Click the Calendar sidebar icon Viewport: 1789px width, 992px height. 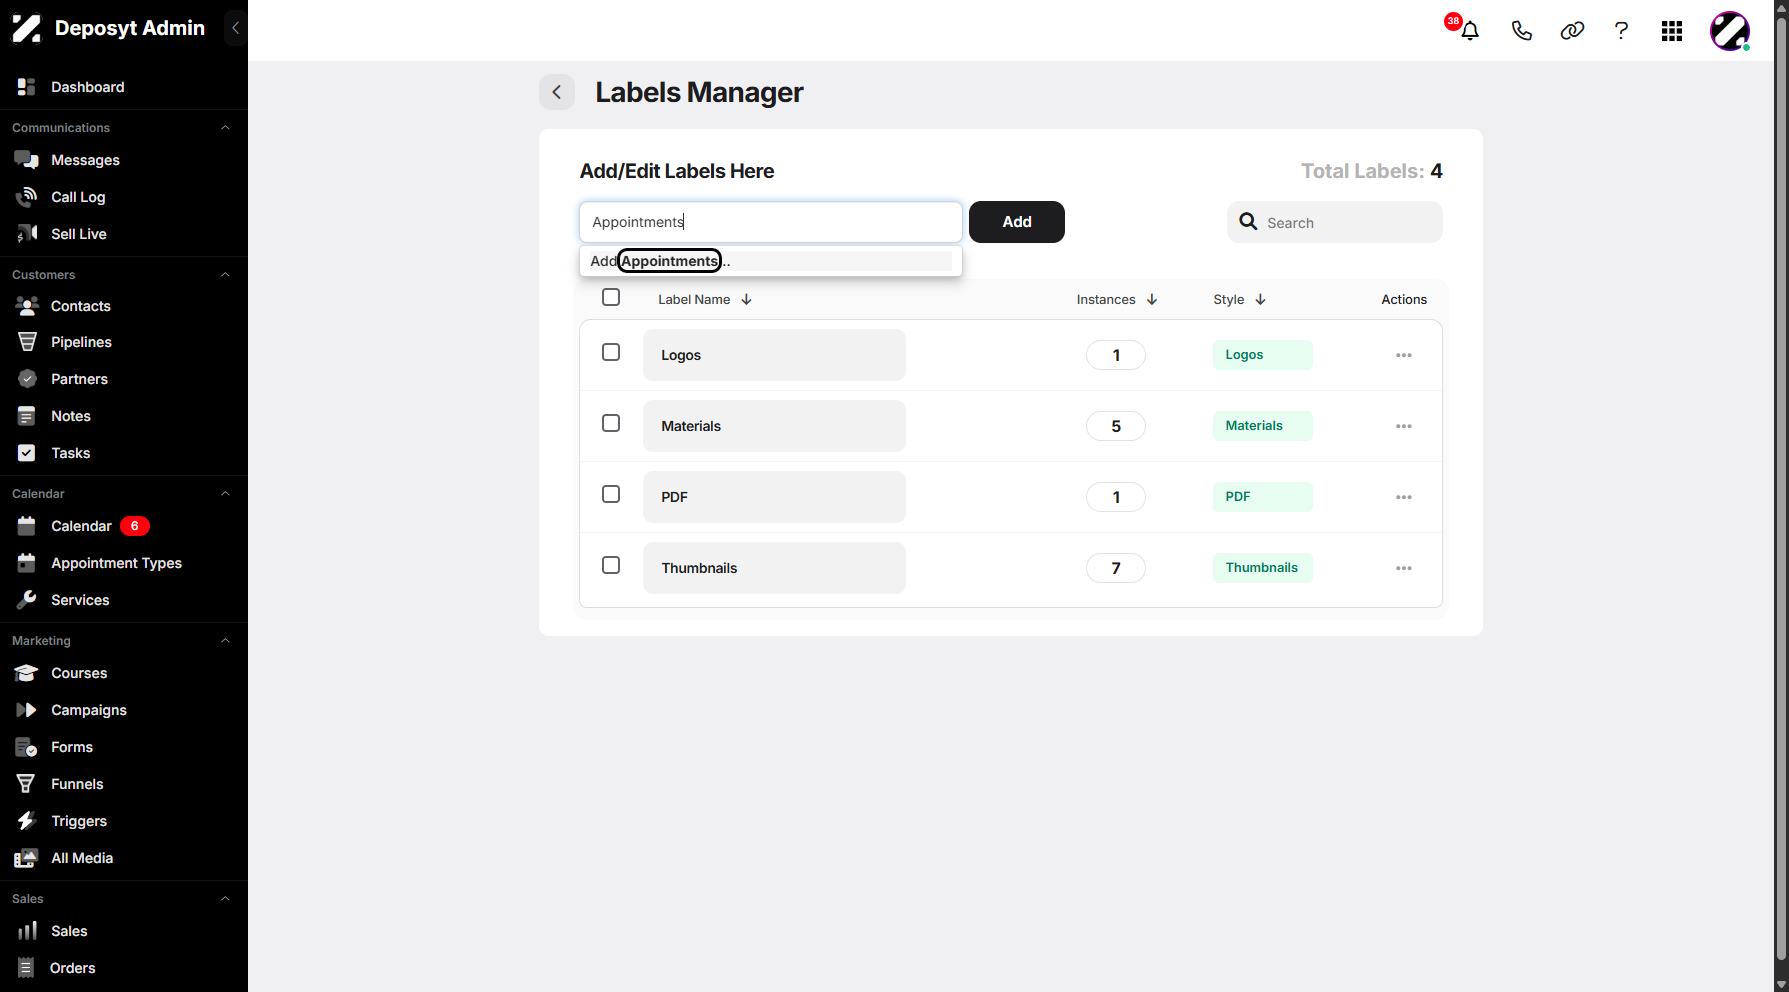click(x=27, y=526)
